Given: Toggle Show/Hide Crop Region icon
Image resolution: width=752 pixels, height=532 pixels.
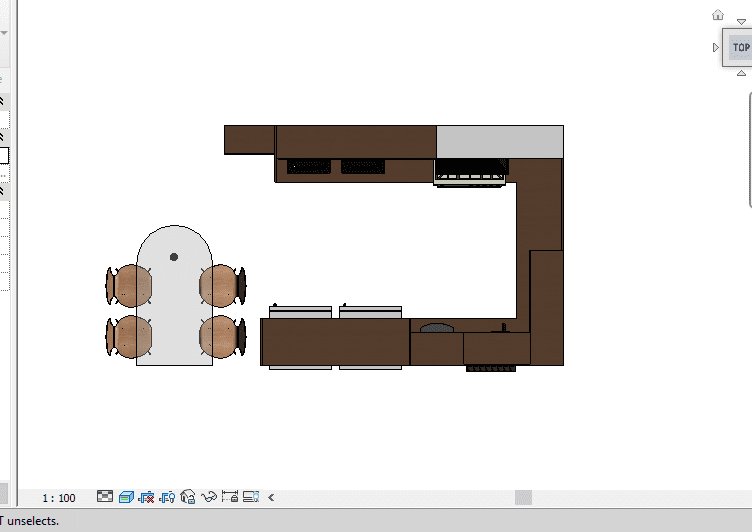Looking at the screenshot, I should pos(167,497).
